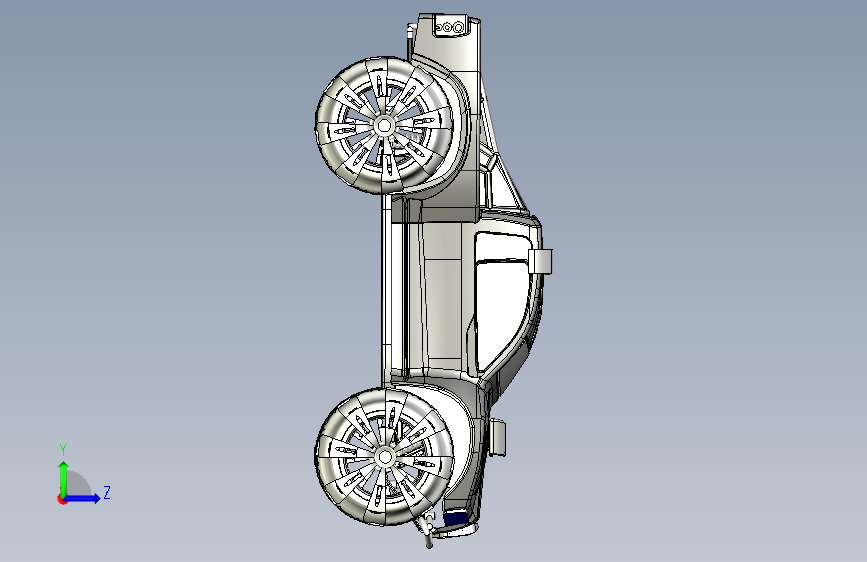Screen dimensions: 867x562
Task: Select the small rectangular block beside the lower wheel
Action: pos(498,437)
